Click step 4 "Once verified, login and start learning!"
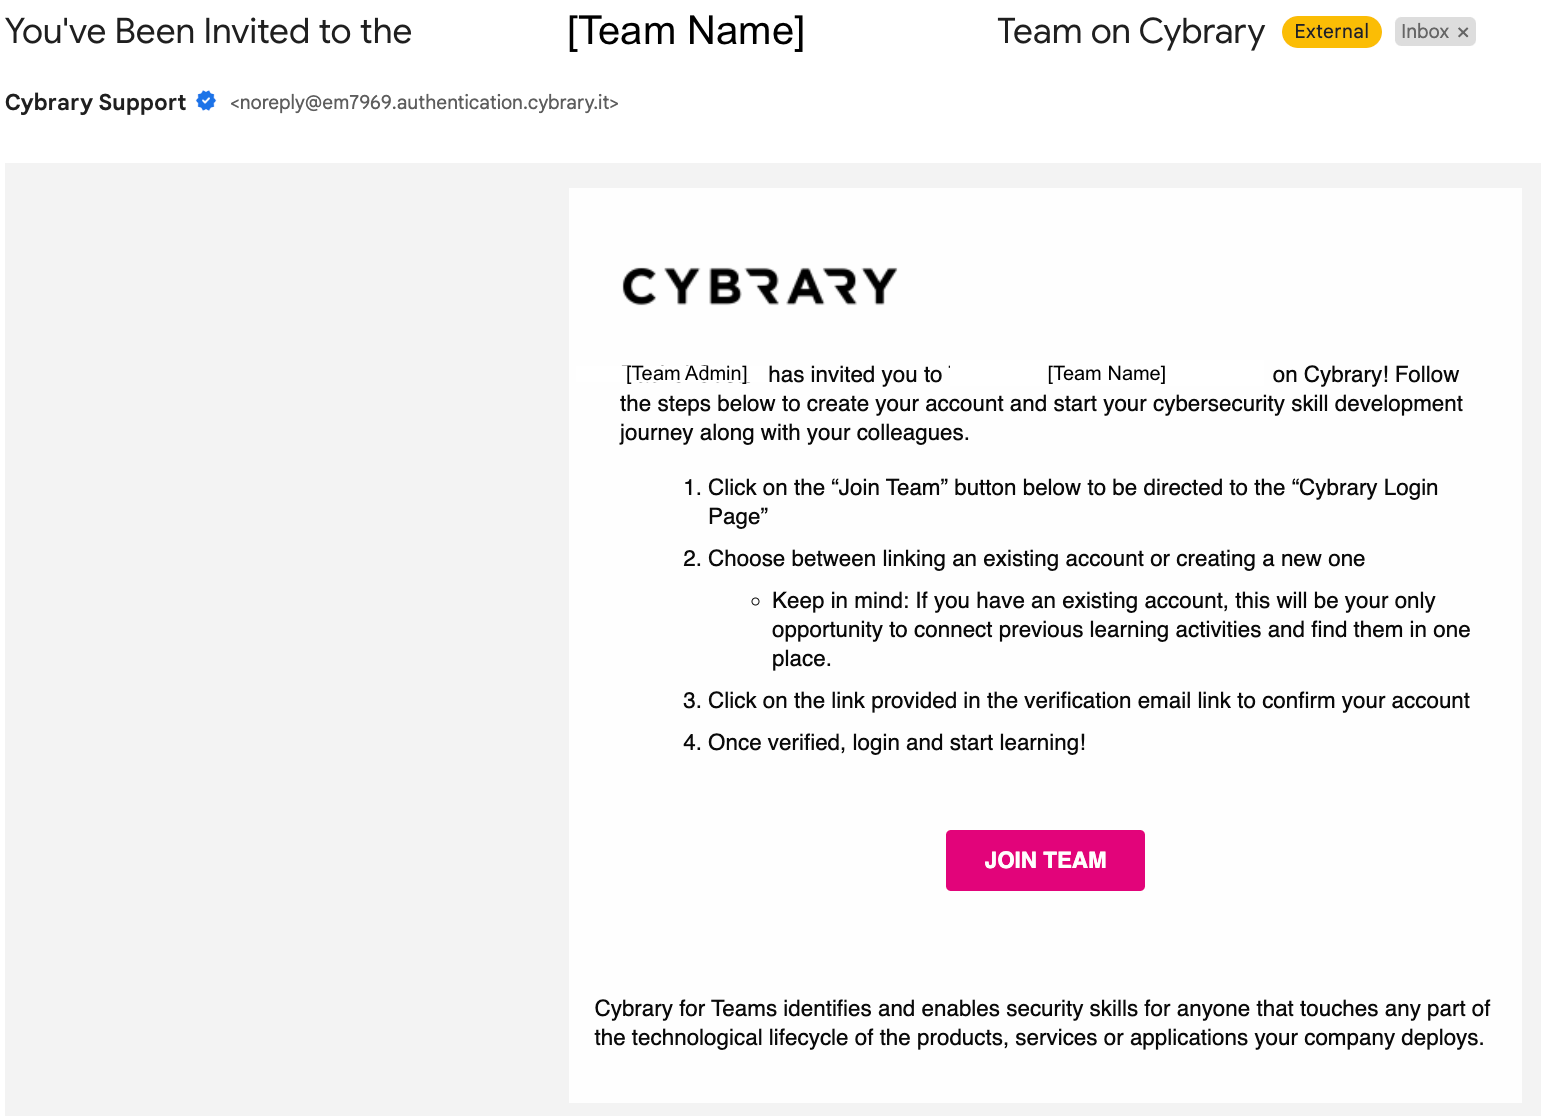Image resolution: width=1541 pixels, height=1116 pixels. coord(896,743)
